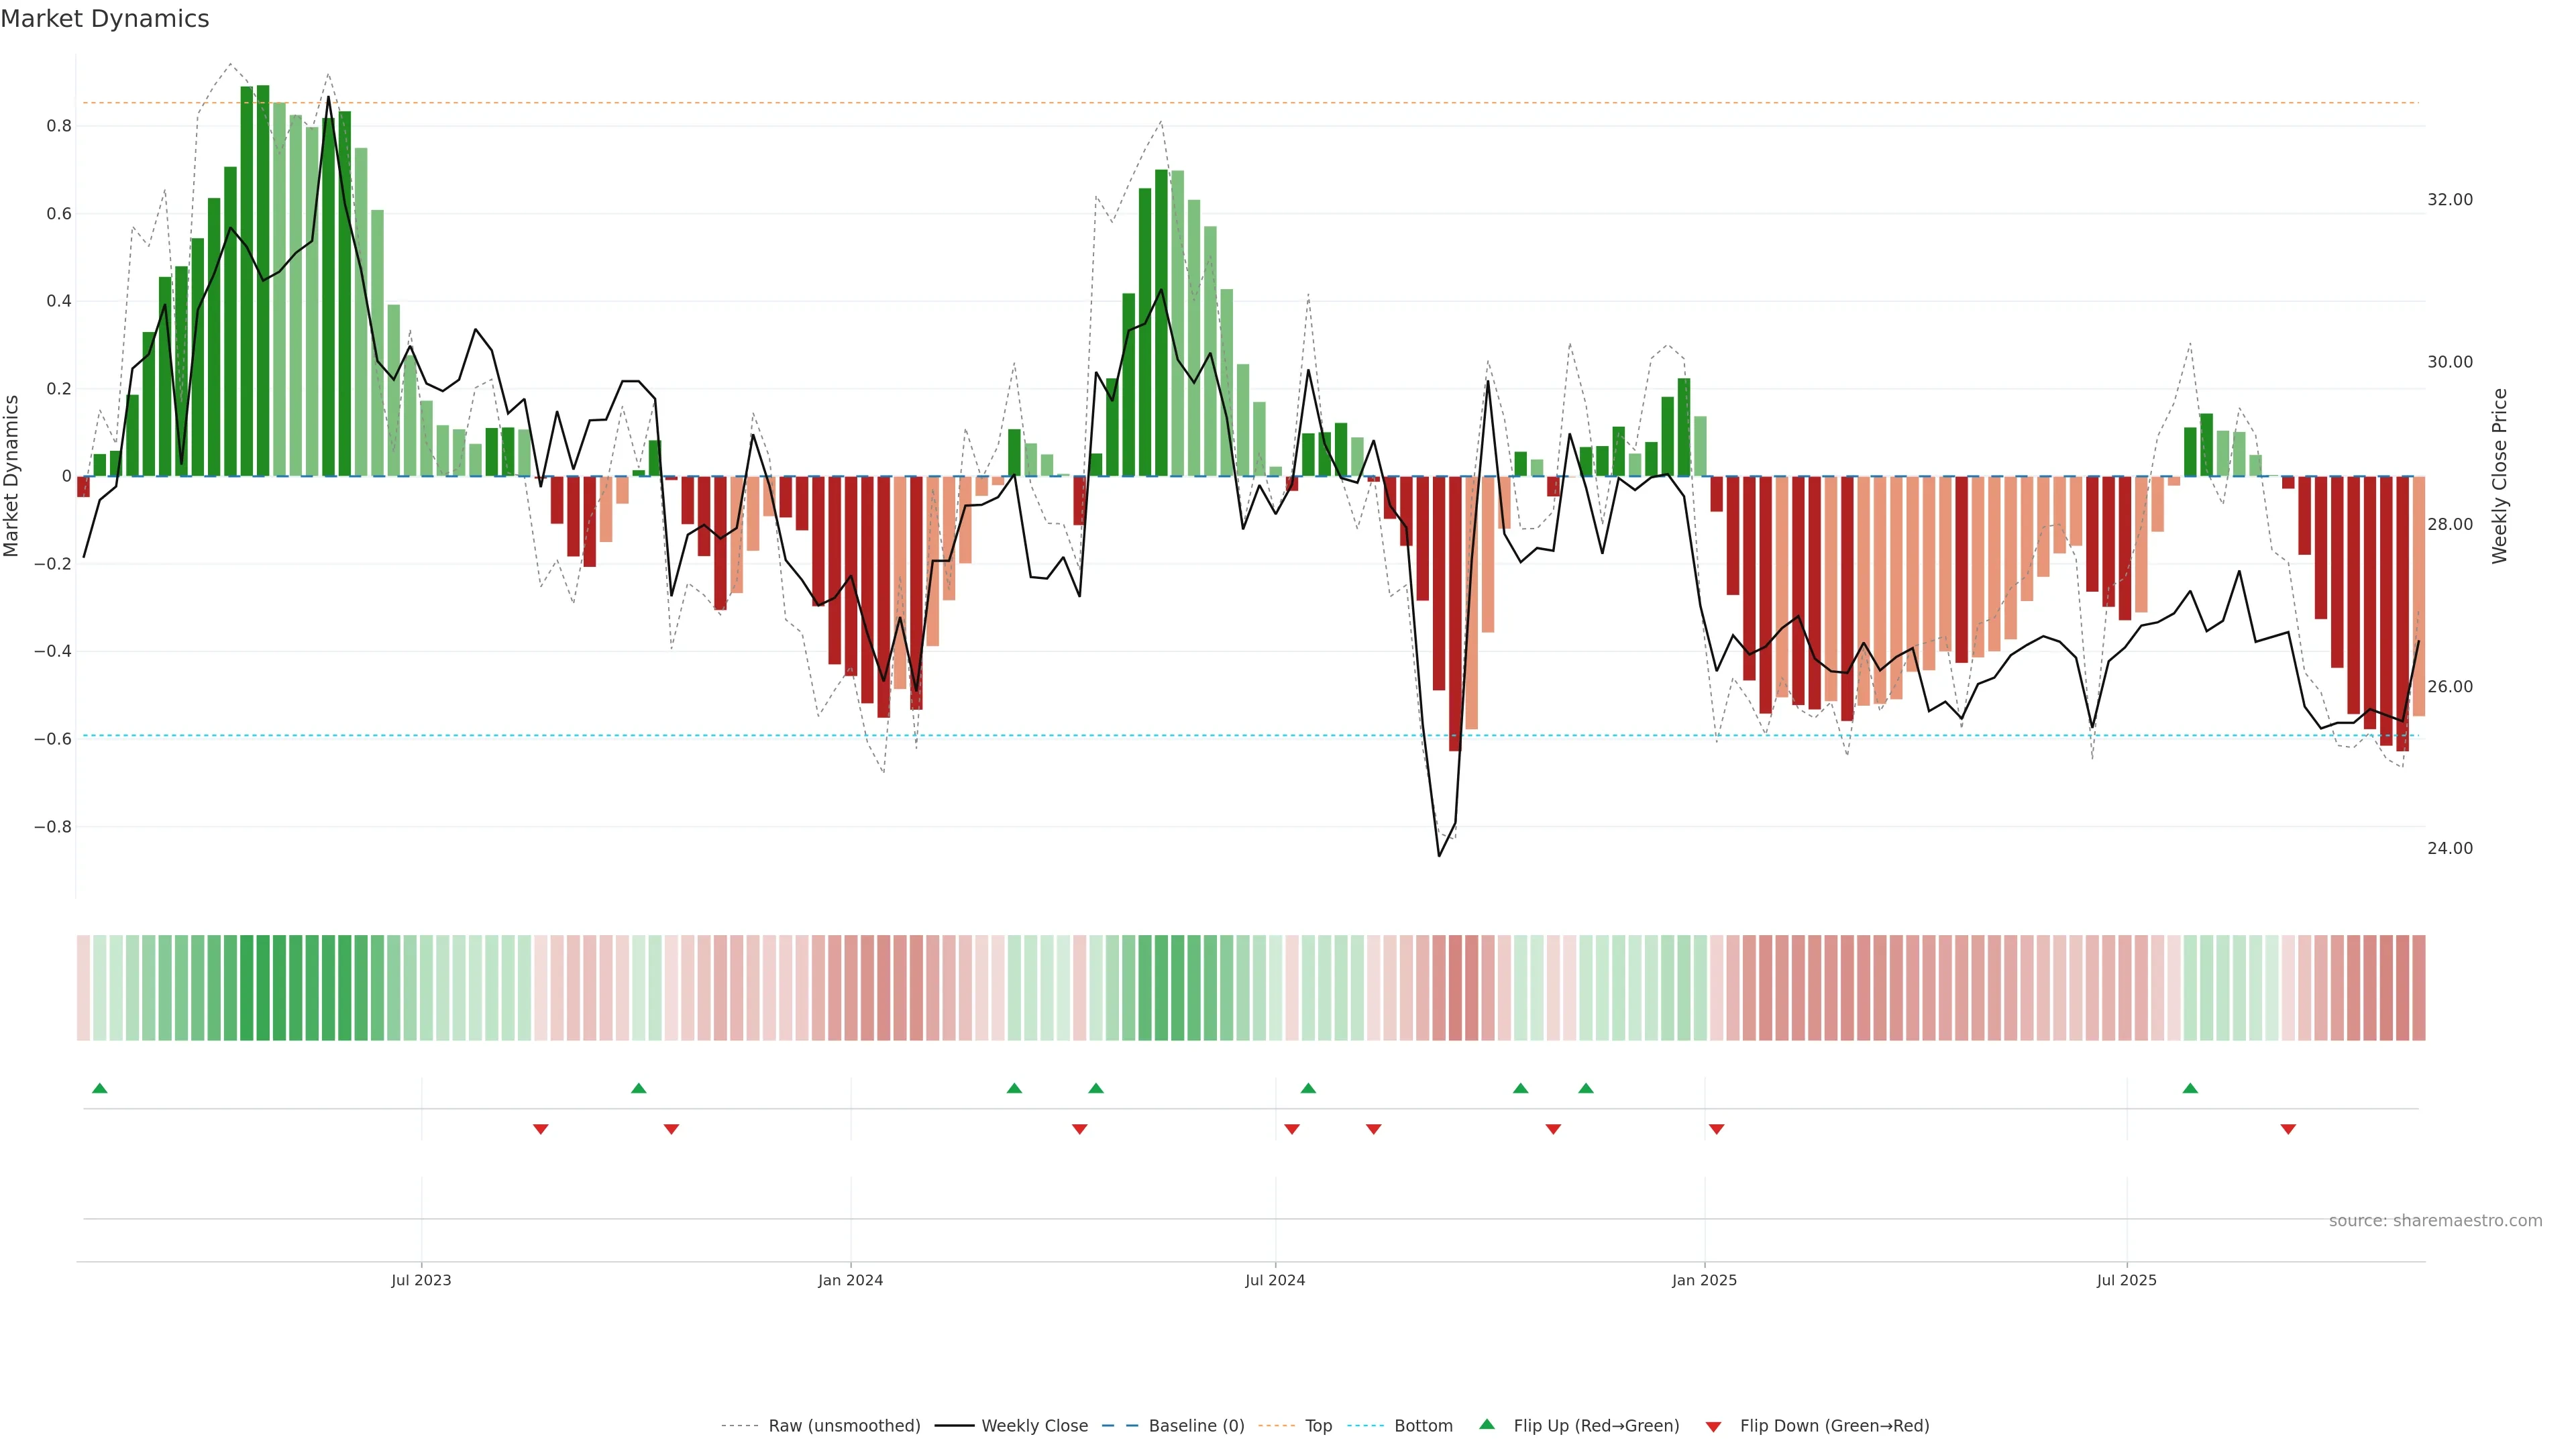
Task: Select the green flip-up marker just after Jul 2024
Action: pyautogui.click(x=1308, y=1088)
